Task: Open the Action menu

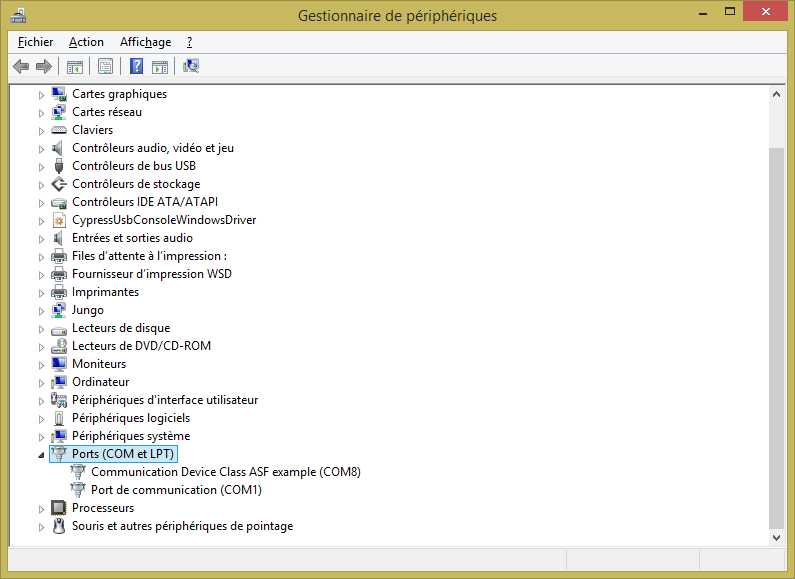Action: (86, 42)
